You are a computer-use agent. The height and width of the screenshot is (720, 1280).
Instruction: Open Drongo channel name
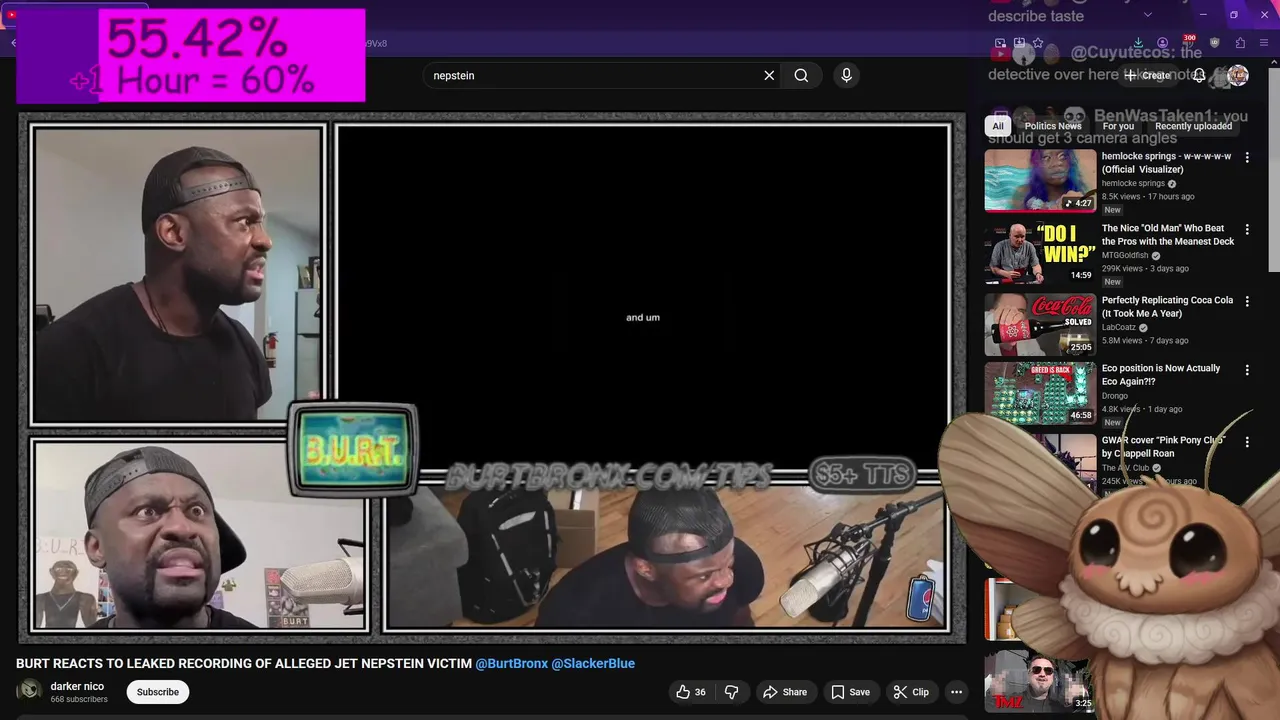[x=1114, y=395]
